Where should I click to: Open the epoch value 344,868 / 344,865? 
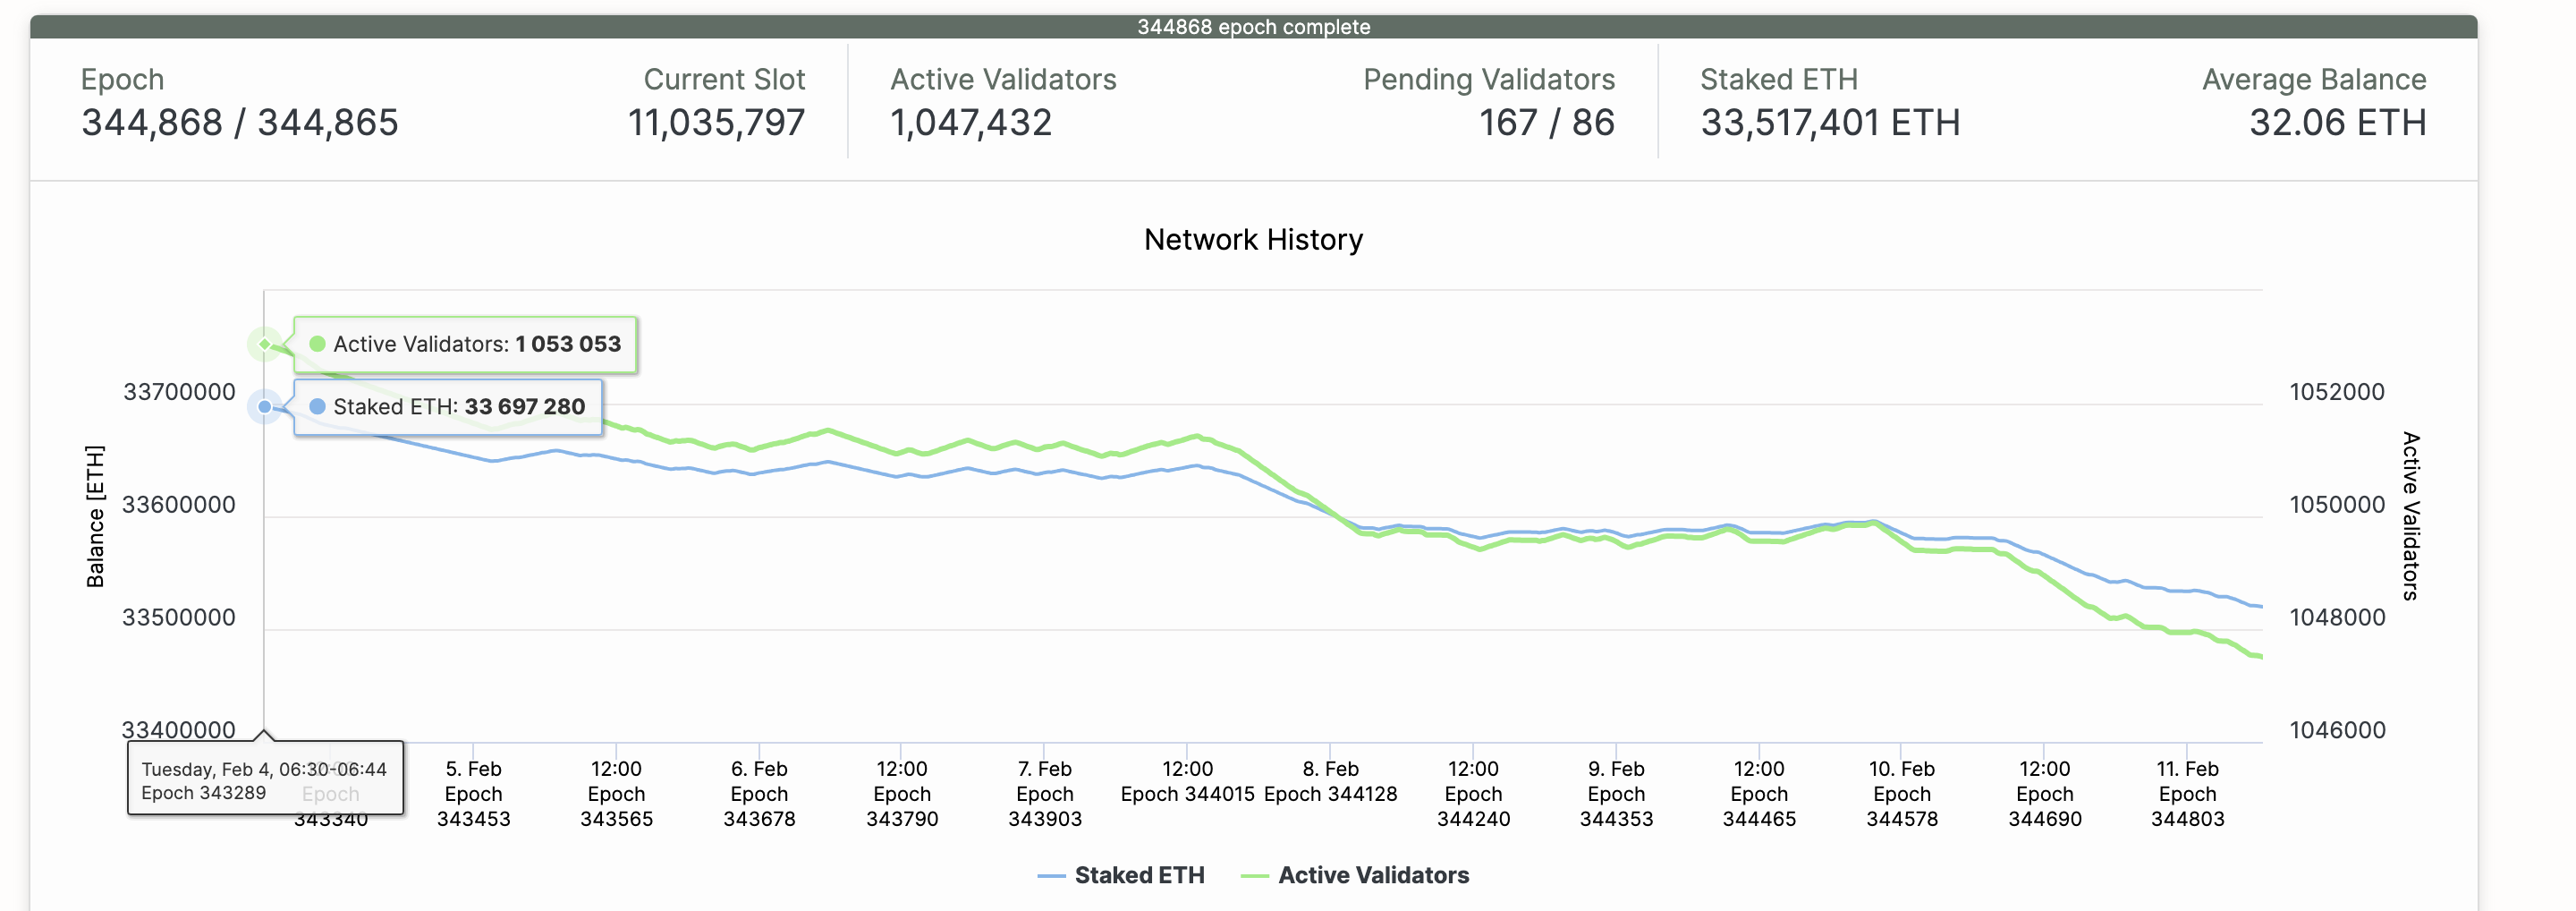tap(239, 123)
